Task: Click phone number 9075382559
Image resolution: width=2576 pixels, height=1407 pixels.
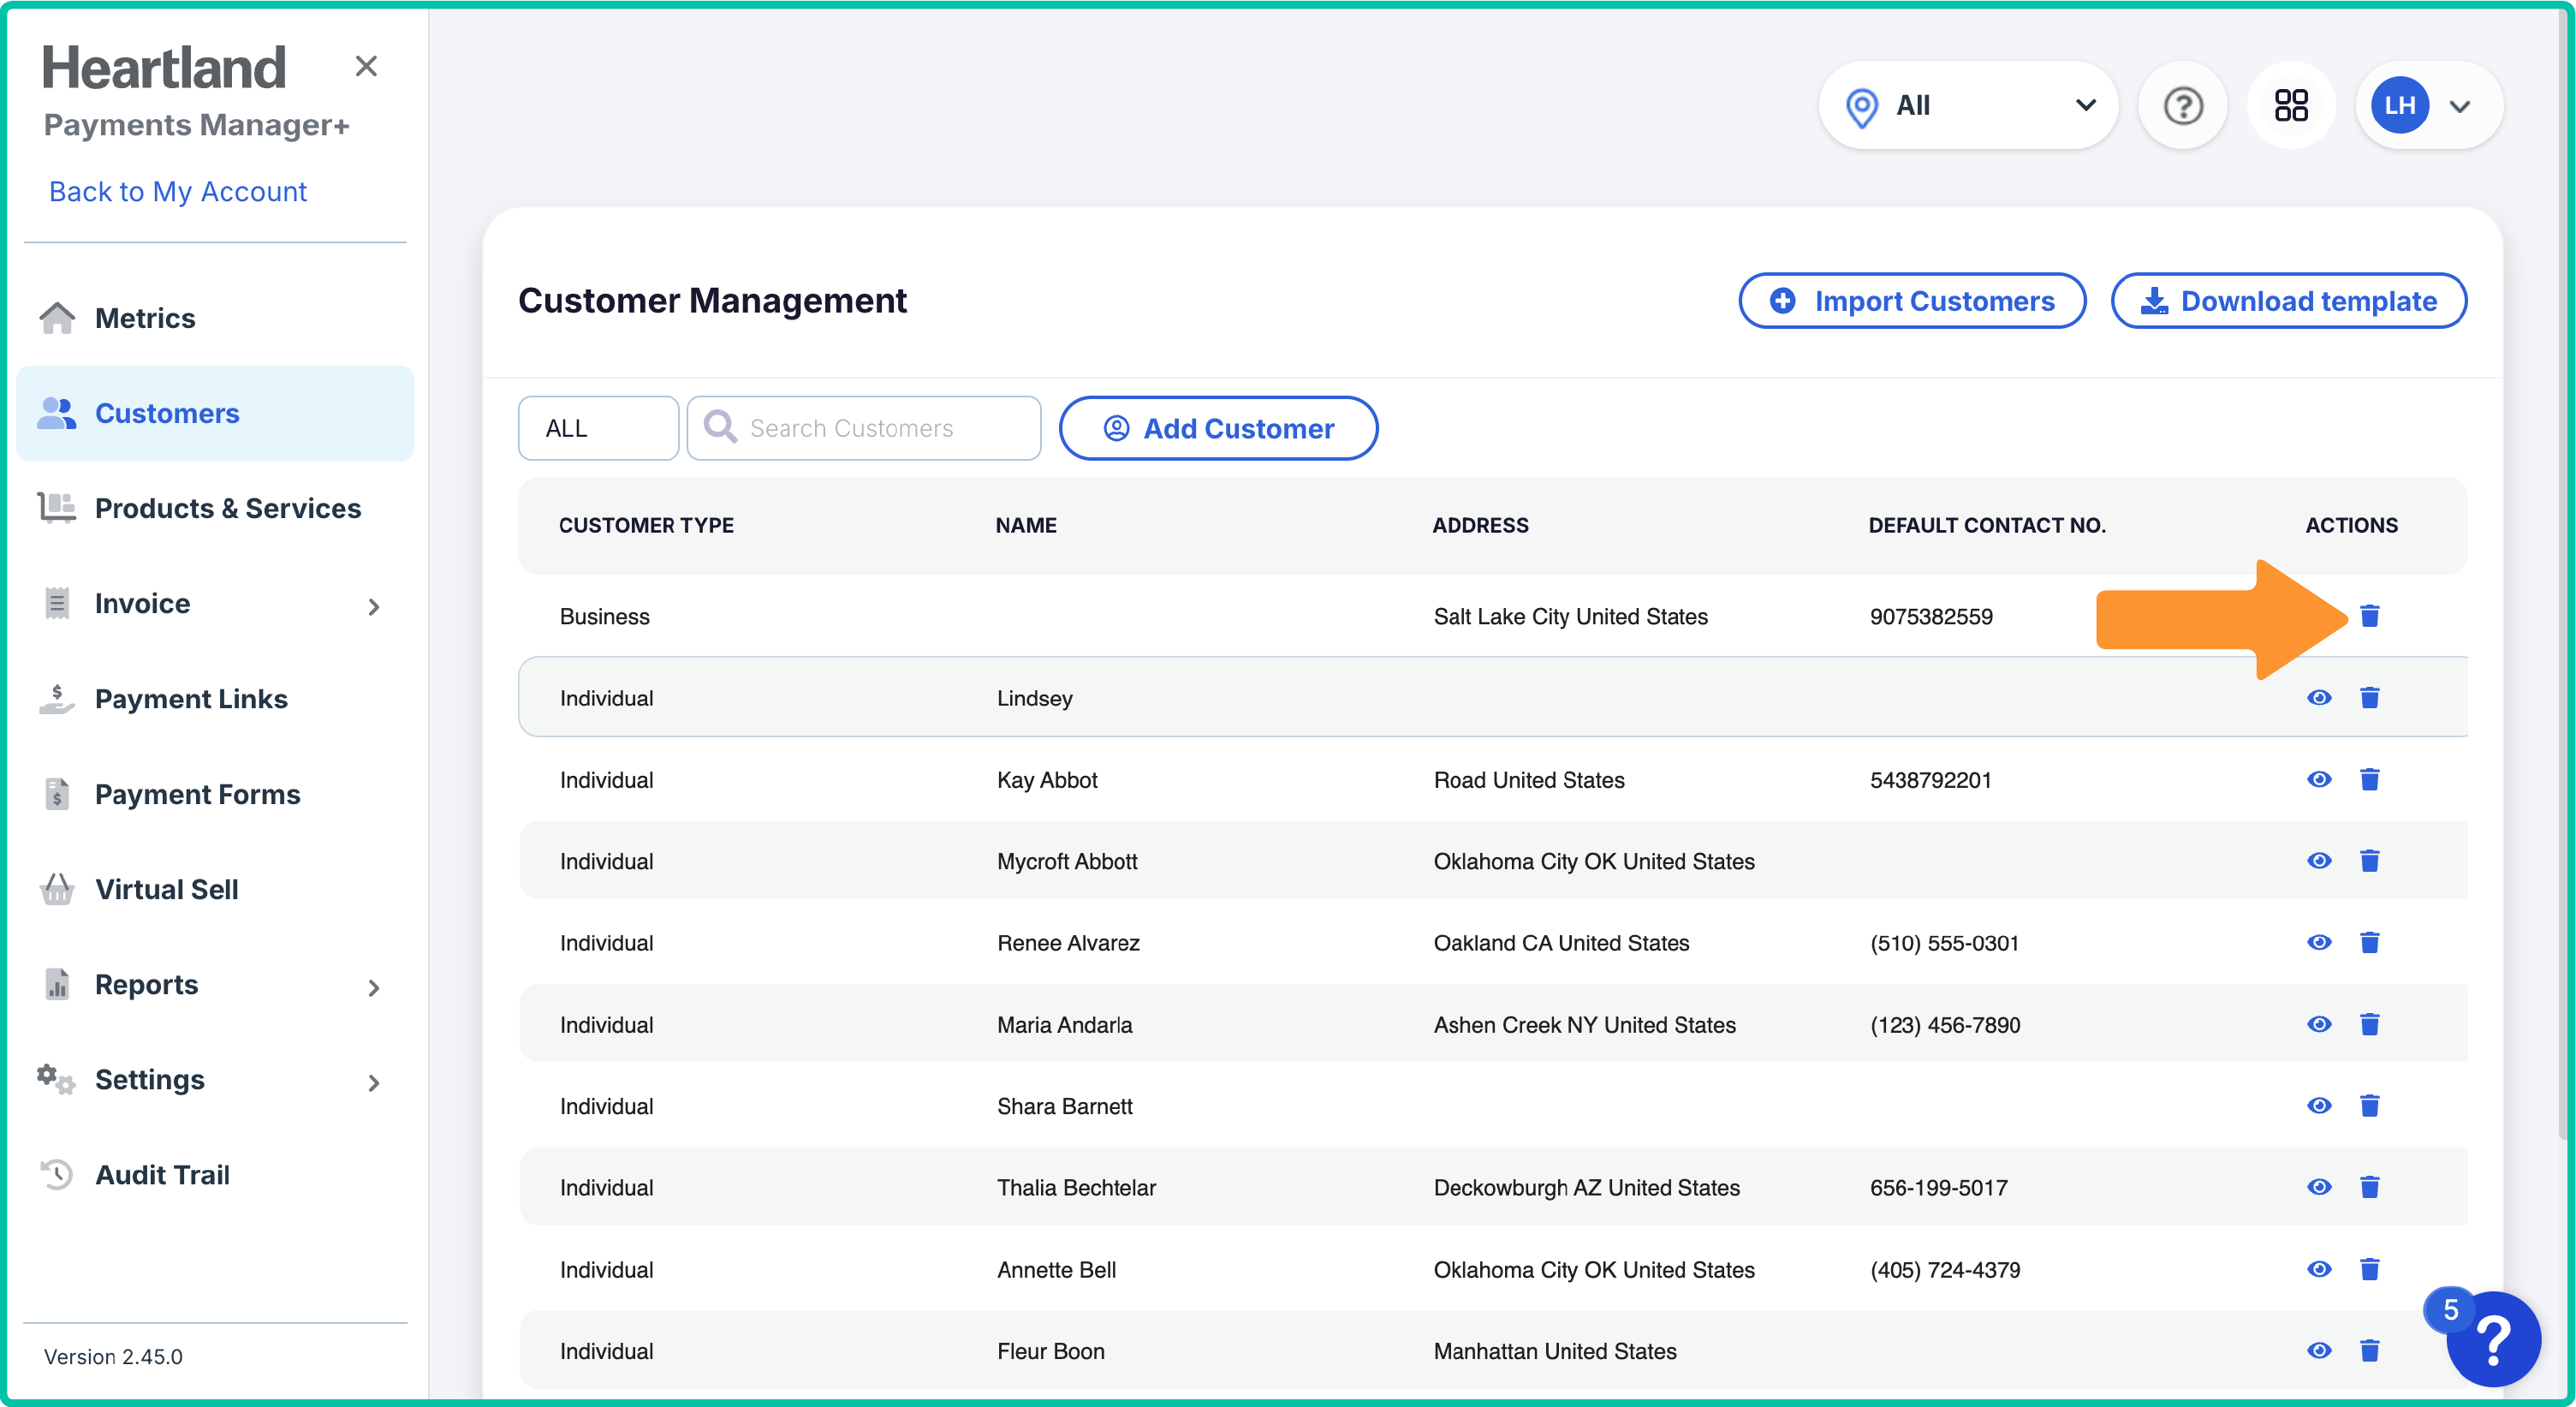Action: (x=1931, y=616)
